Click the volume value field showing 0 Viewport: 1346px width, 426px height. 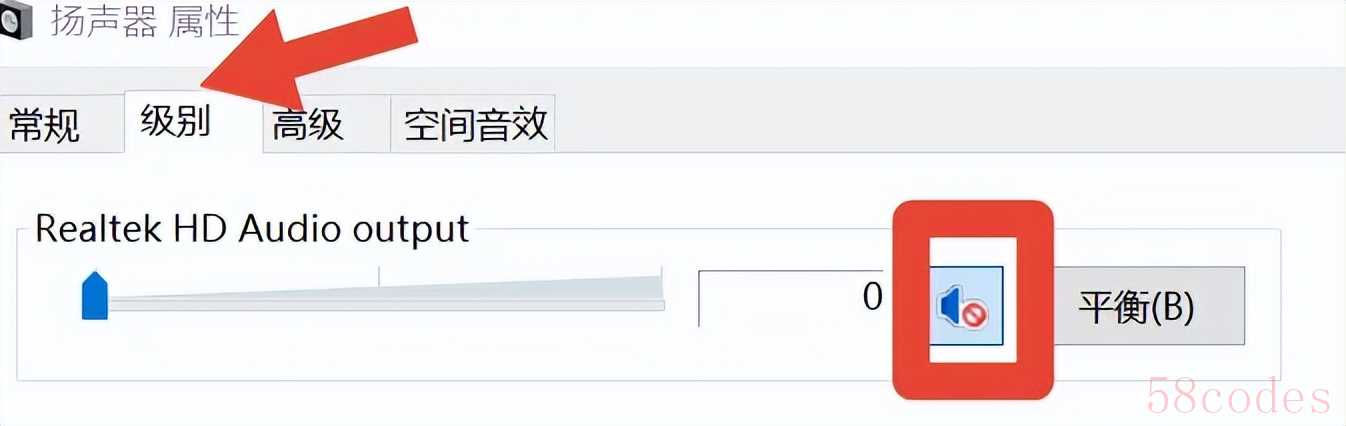tap(792, 297)
